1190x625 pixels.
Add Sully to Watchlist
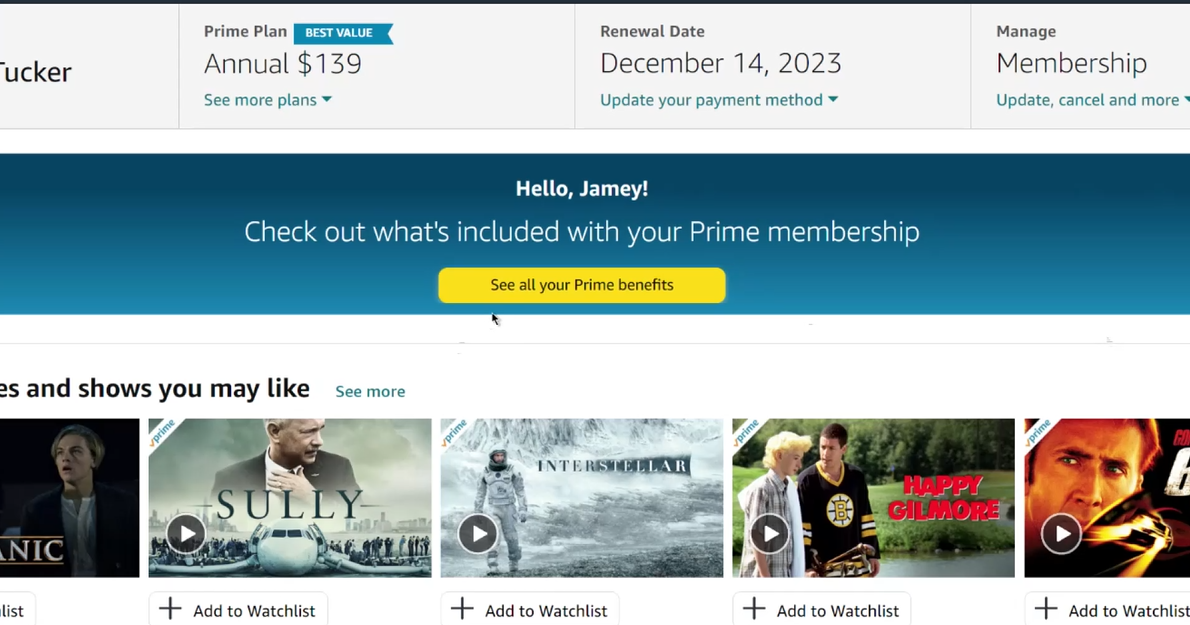(x=253, y=610)
